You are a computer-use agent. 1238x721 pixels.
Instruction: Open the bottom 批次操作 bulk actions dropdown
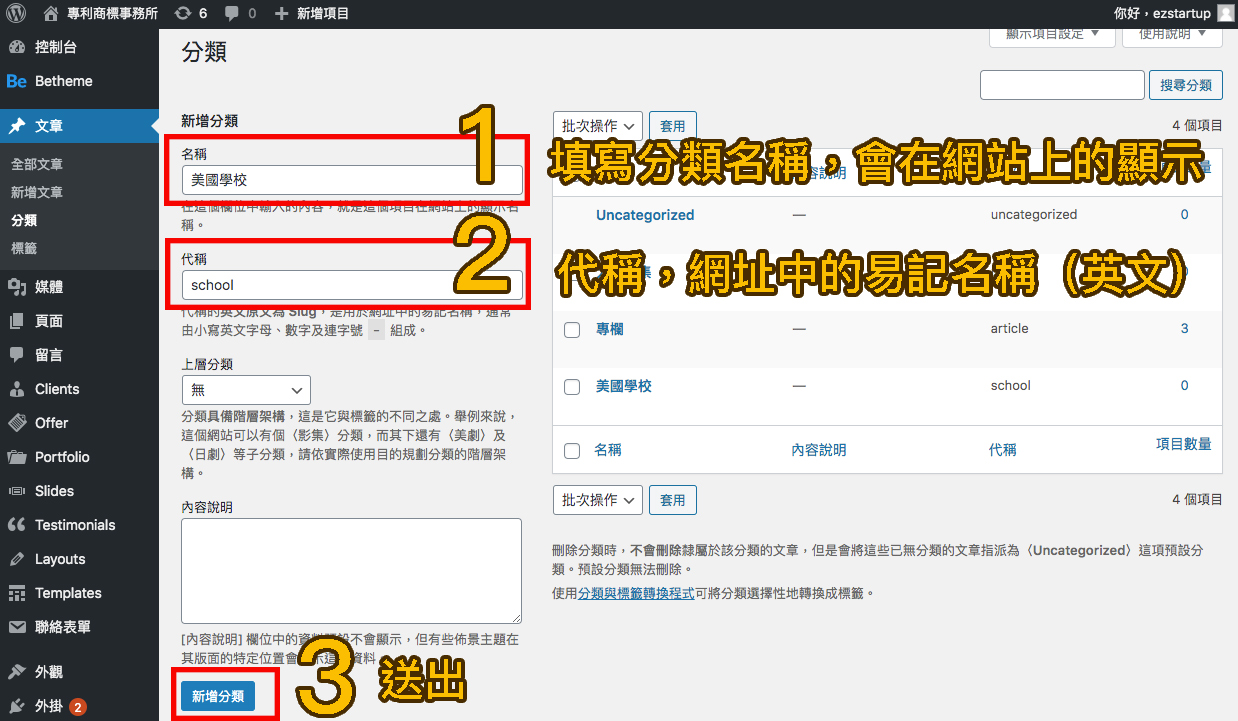(x=597, y=500)
